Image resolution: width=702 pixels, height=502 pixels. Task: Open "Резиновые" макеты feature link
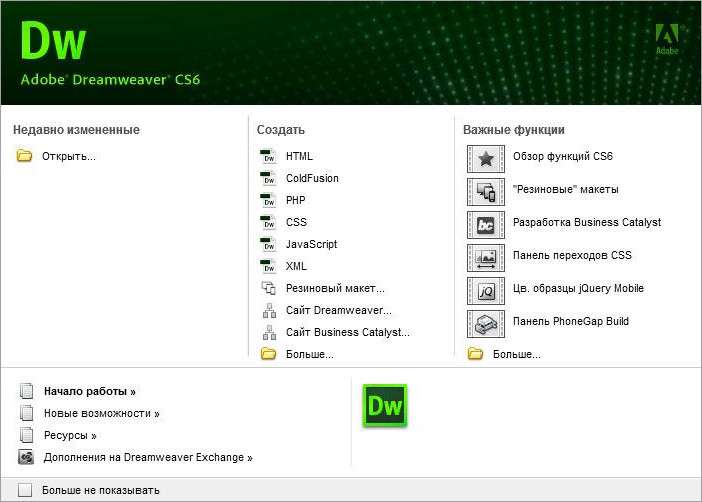[x=566, y=189]
